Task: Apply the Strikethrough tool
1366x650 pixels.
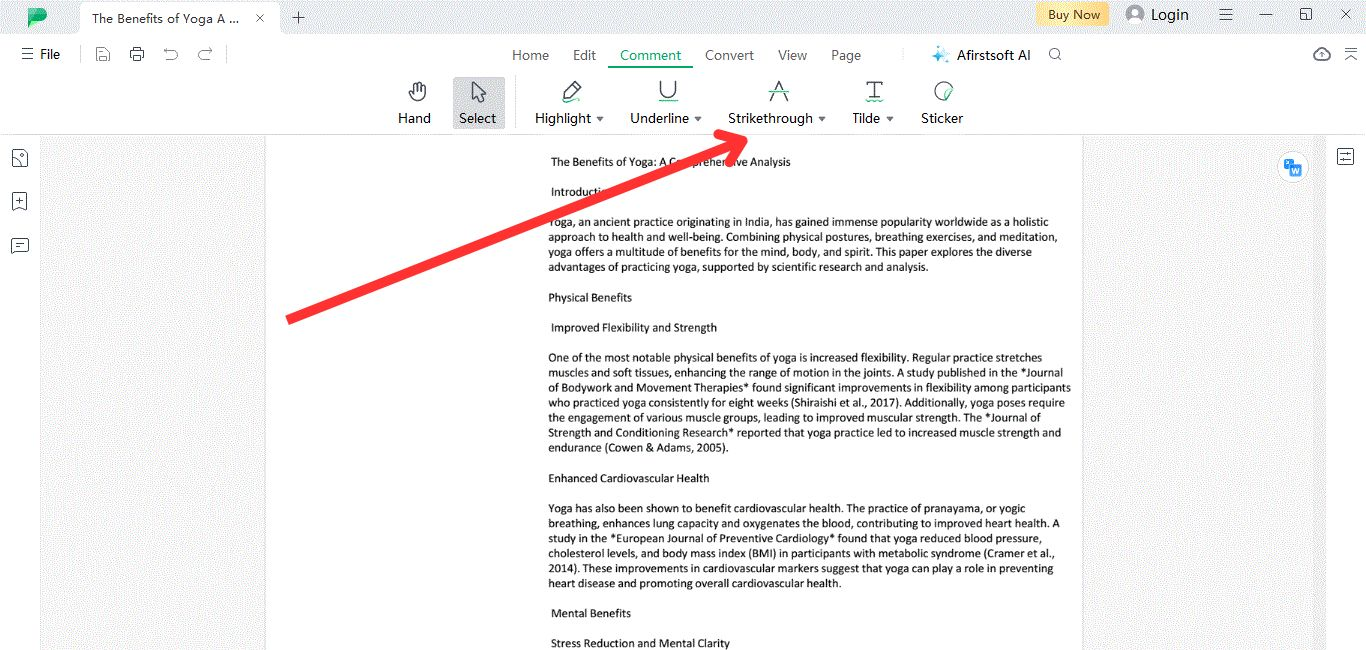Action: (770, 104)
